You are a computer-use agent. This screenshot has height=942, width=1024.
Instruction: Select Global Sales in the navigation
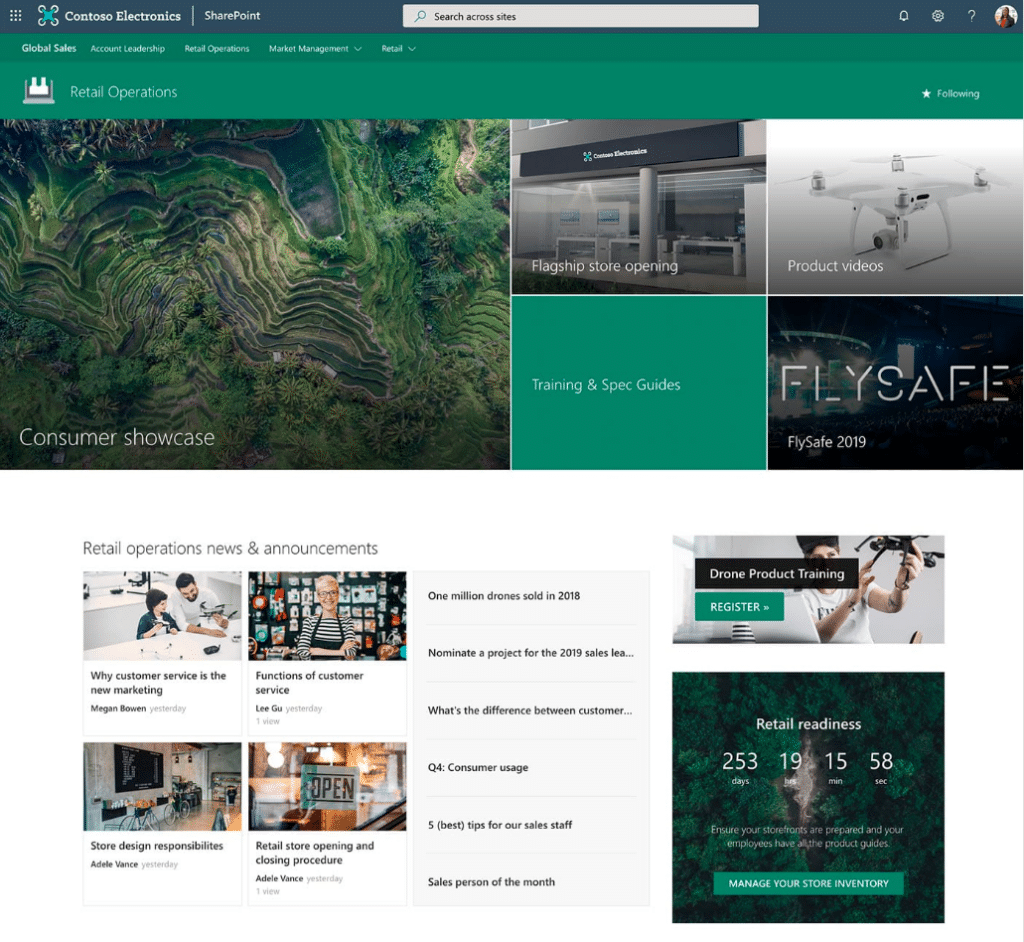48,48
